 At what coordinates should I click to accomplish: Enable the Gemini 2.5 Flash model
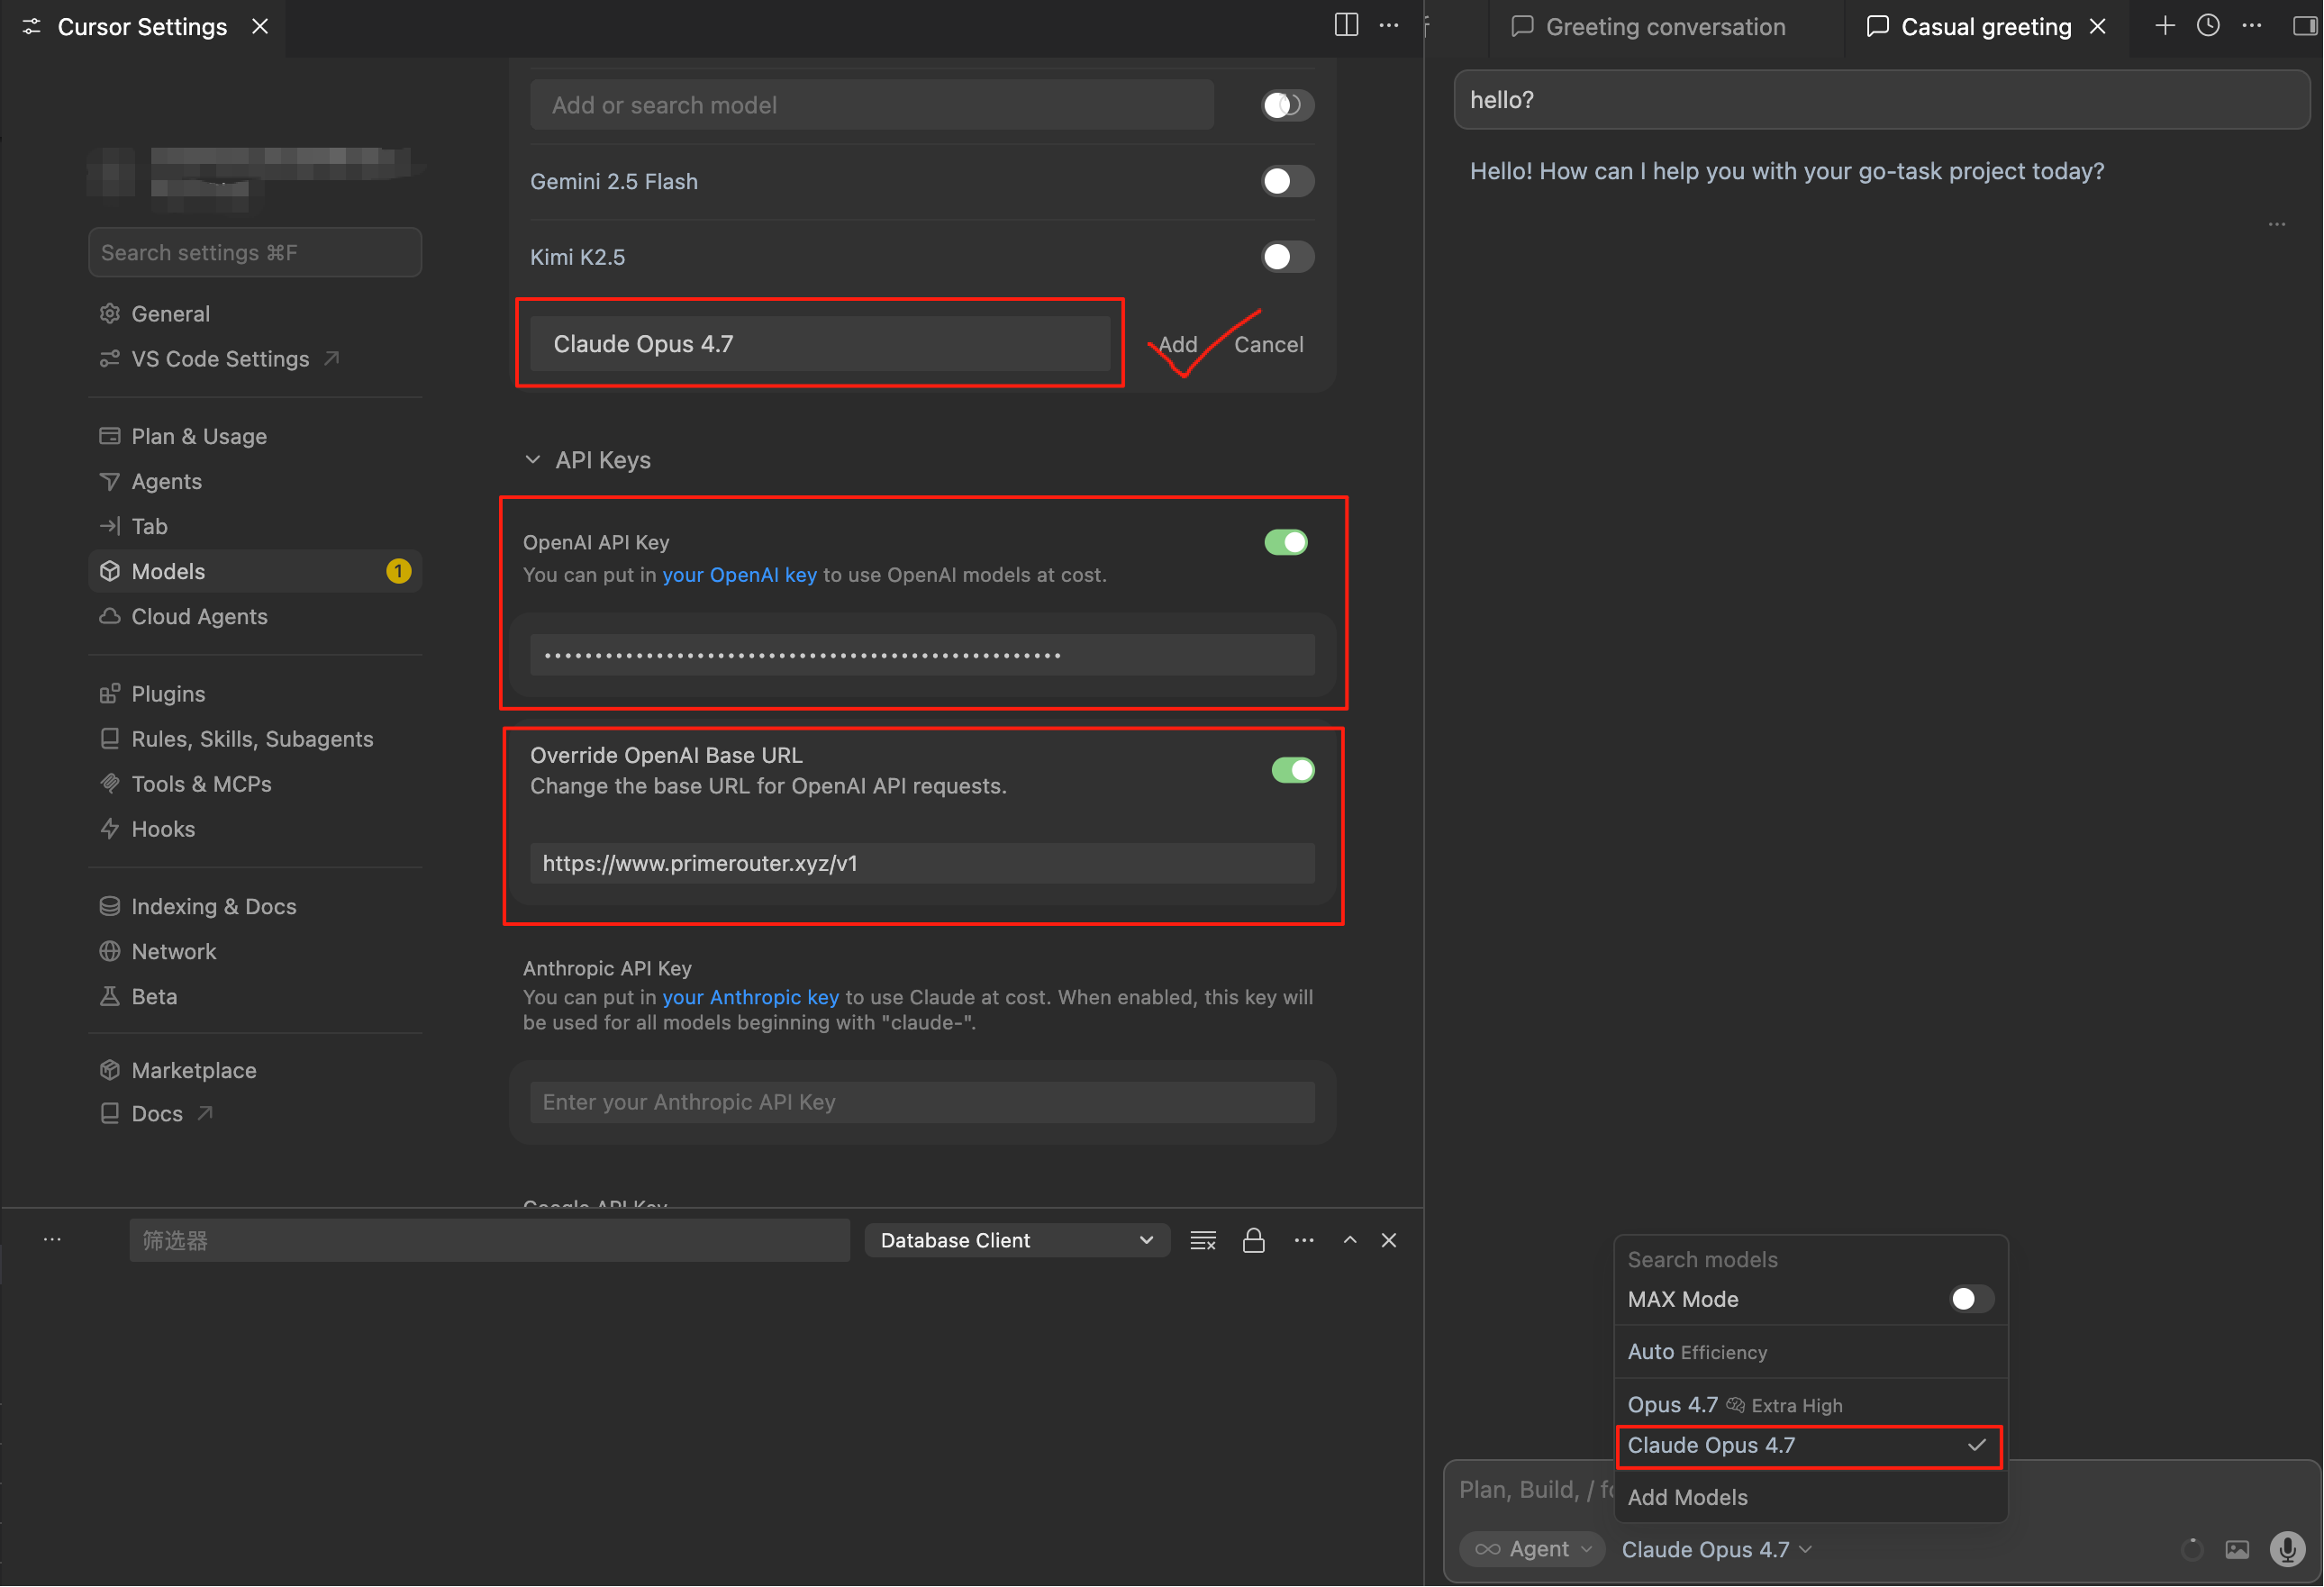point(1287,181)
